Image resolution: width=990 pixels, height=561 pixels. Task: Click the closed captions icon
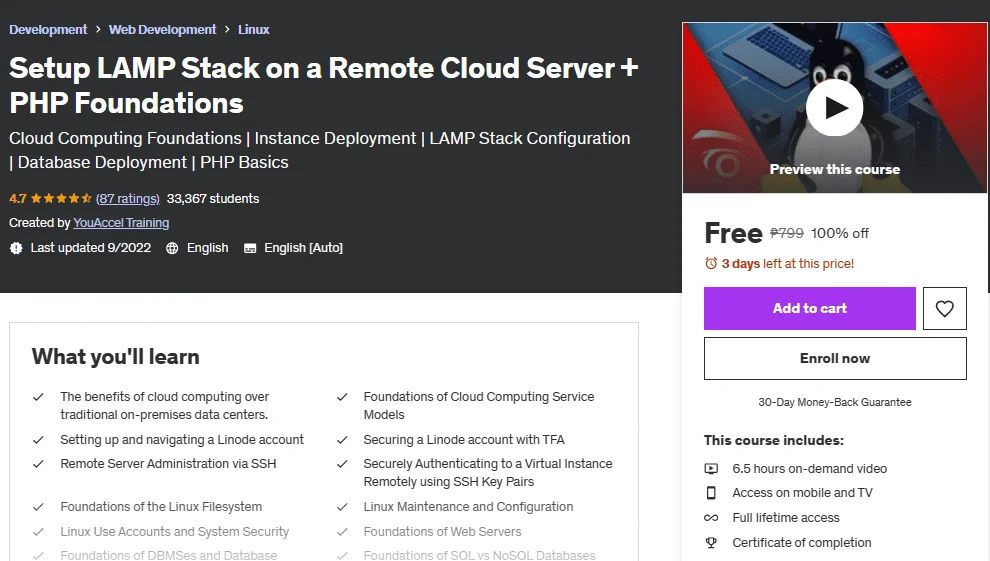point(250,248)
